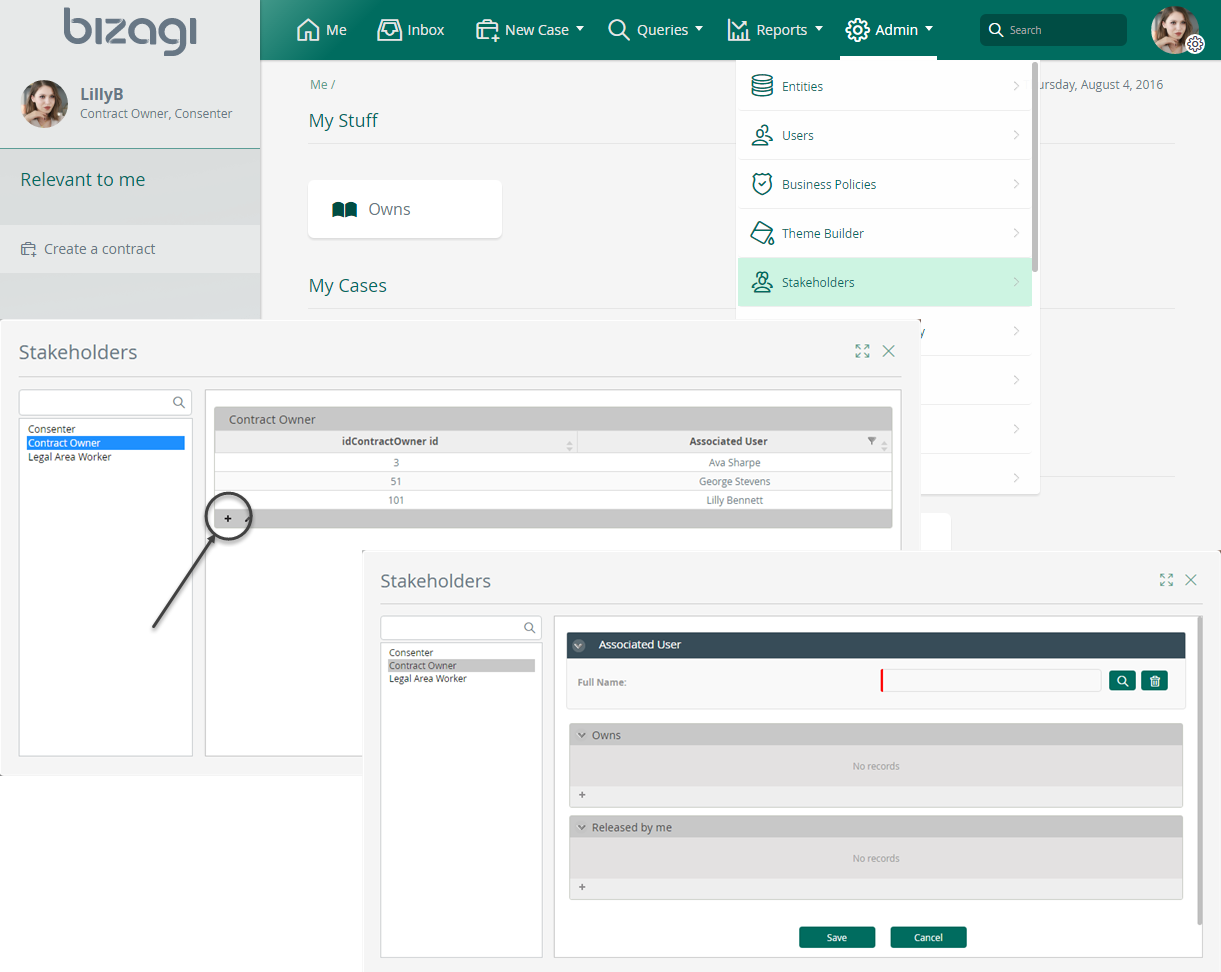Open the Me home page

tap(322, 30)
